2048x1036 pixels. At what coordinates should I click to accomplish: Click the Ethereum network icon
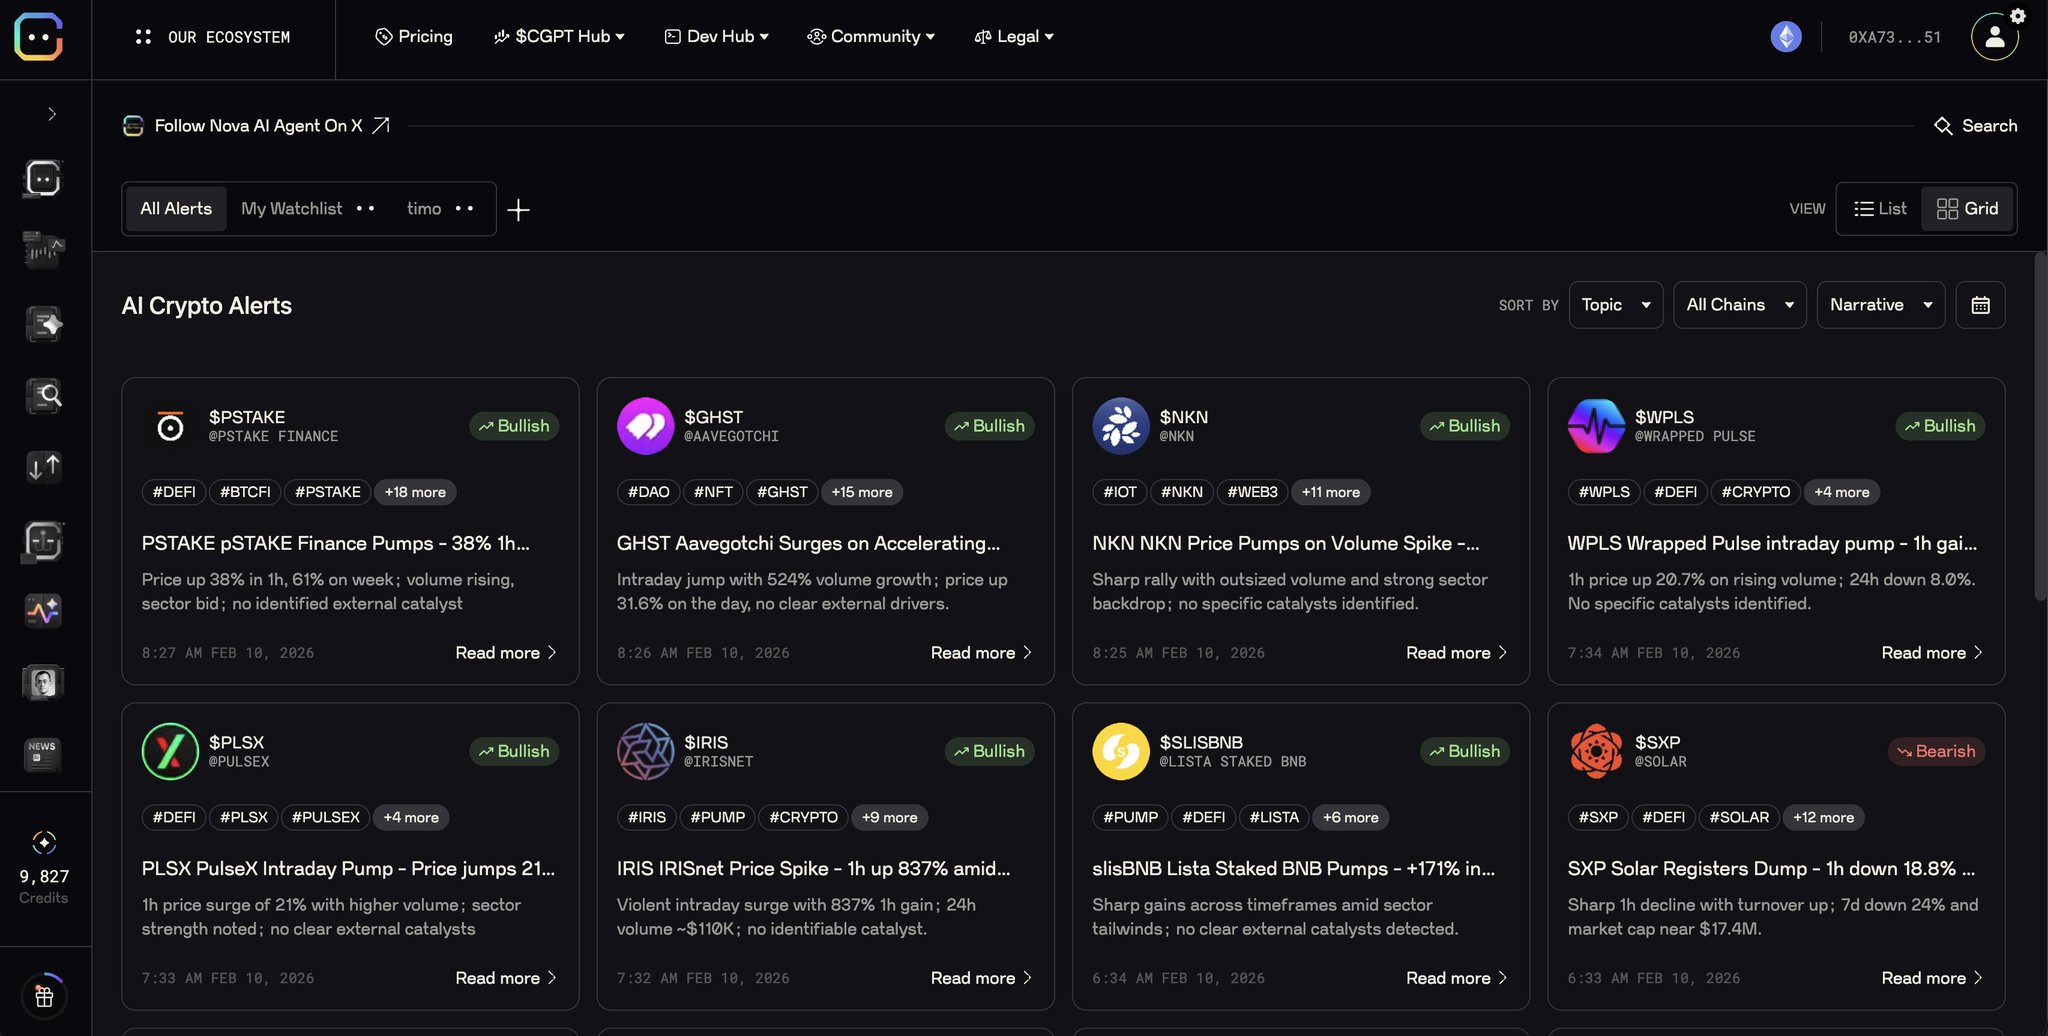tap(1785, 37)
